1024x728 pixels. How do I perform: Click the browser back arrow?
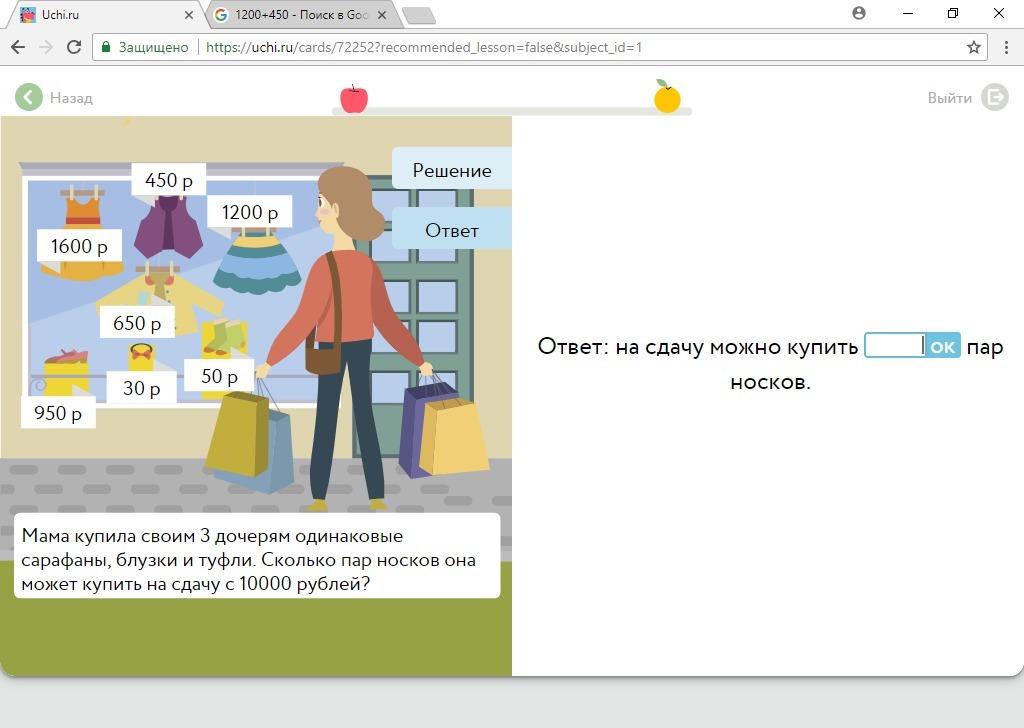point(18,47)
